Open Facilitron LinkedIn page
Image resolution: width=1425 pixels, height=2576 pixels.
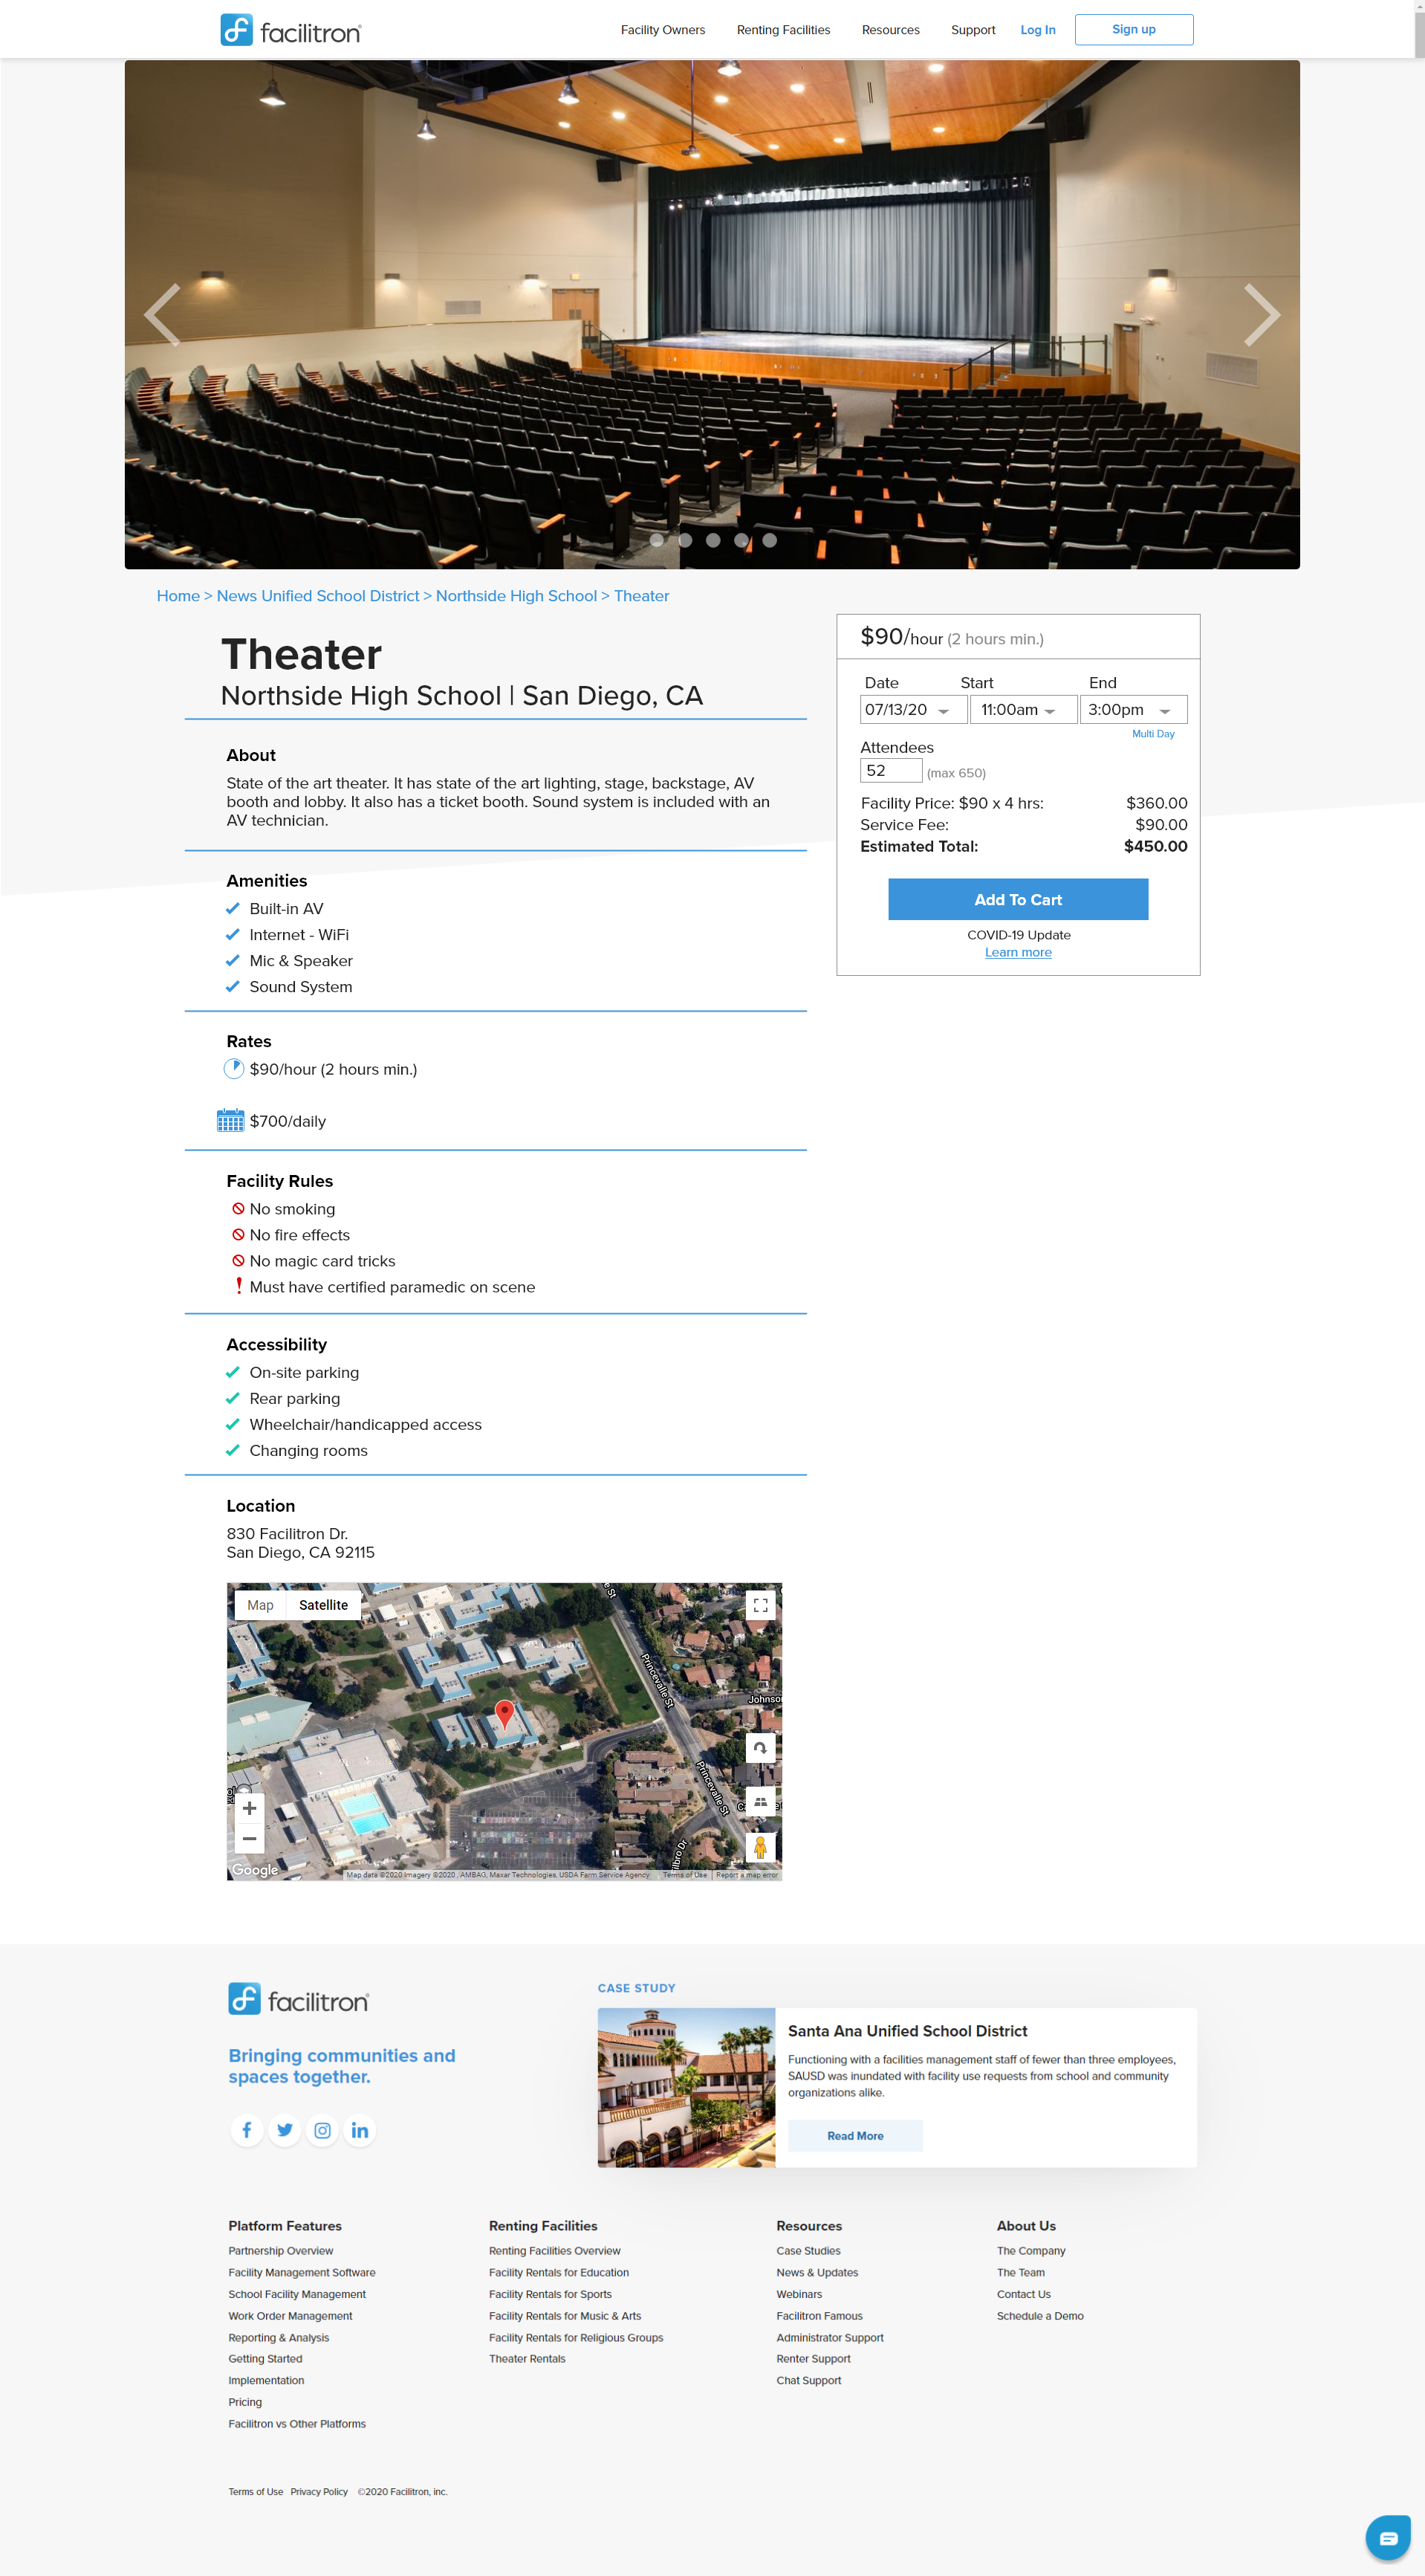point(360,2130)
